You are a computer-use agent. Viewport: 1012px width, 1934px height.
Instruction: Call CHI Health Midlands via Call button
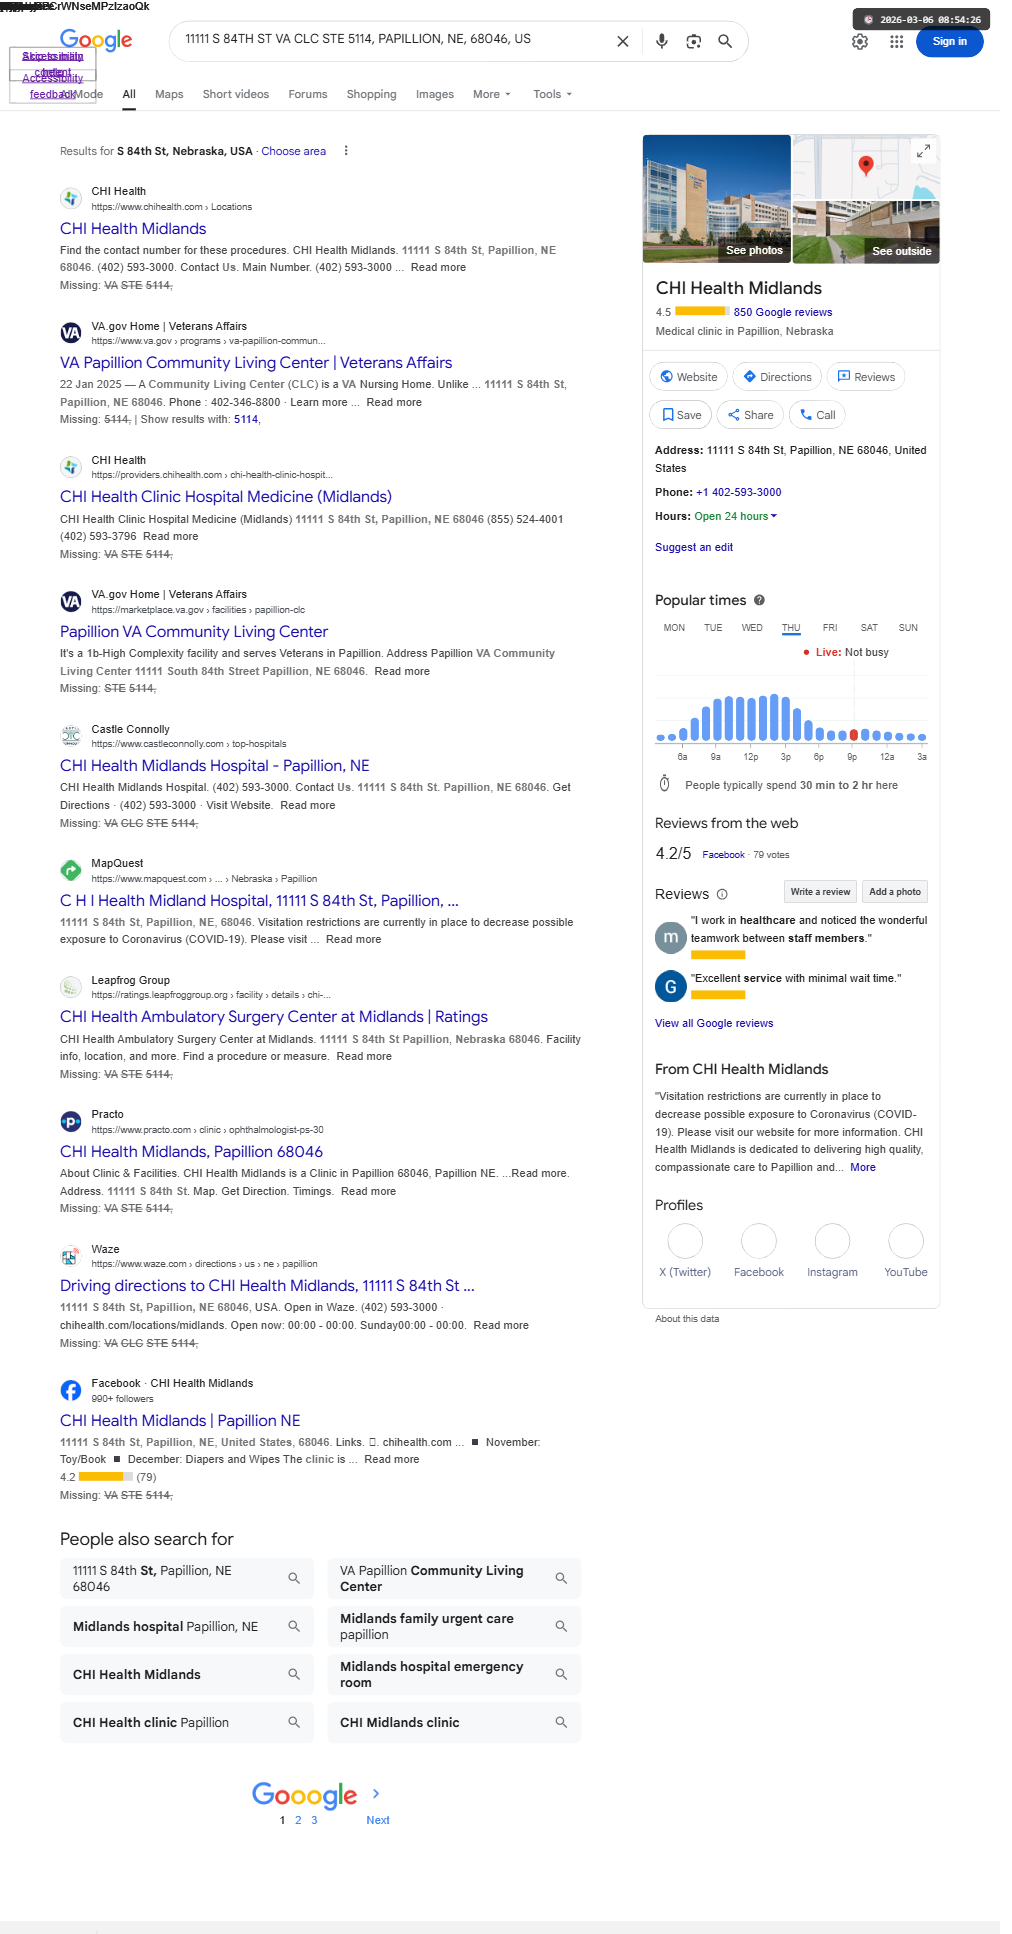click(817, 415)
